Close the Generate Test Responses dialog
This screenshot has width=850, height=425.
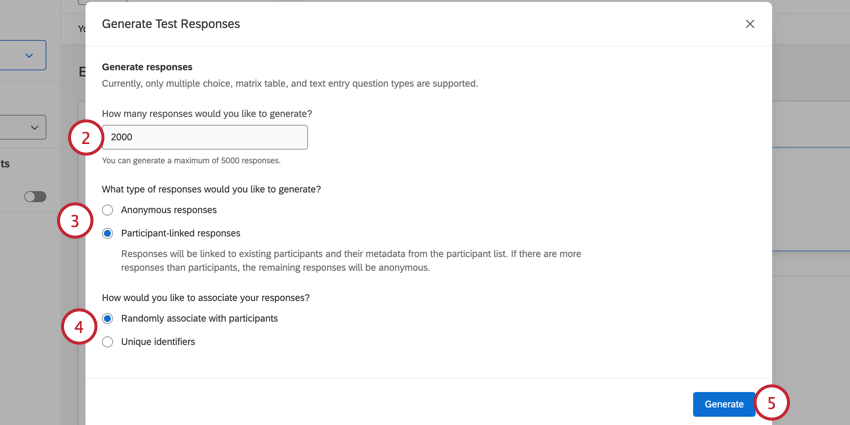(750, 24)
